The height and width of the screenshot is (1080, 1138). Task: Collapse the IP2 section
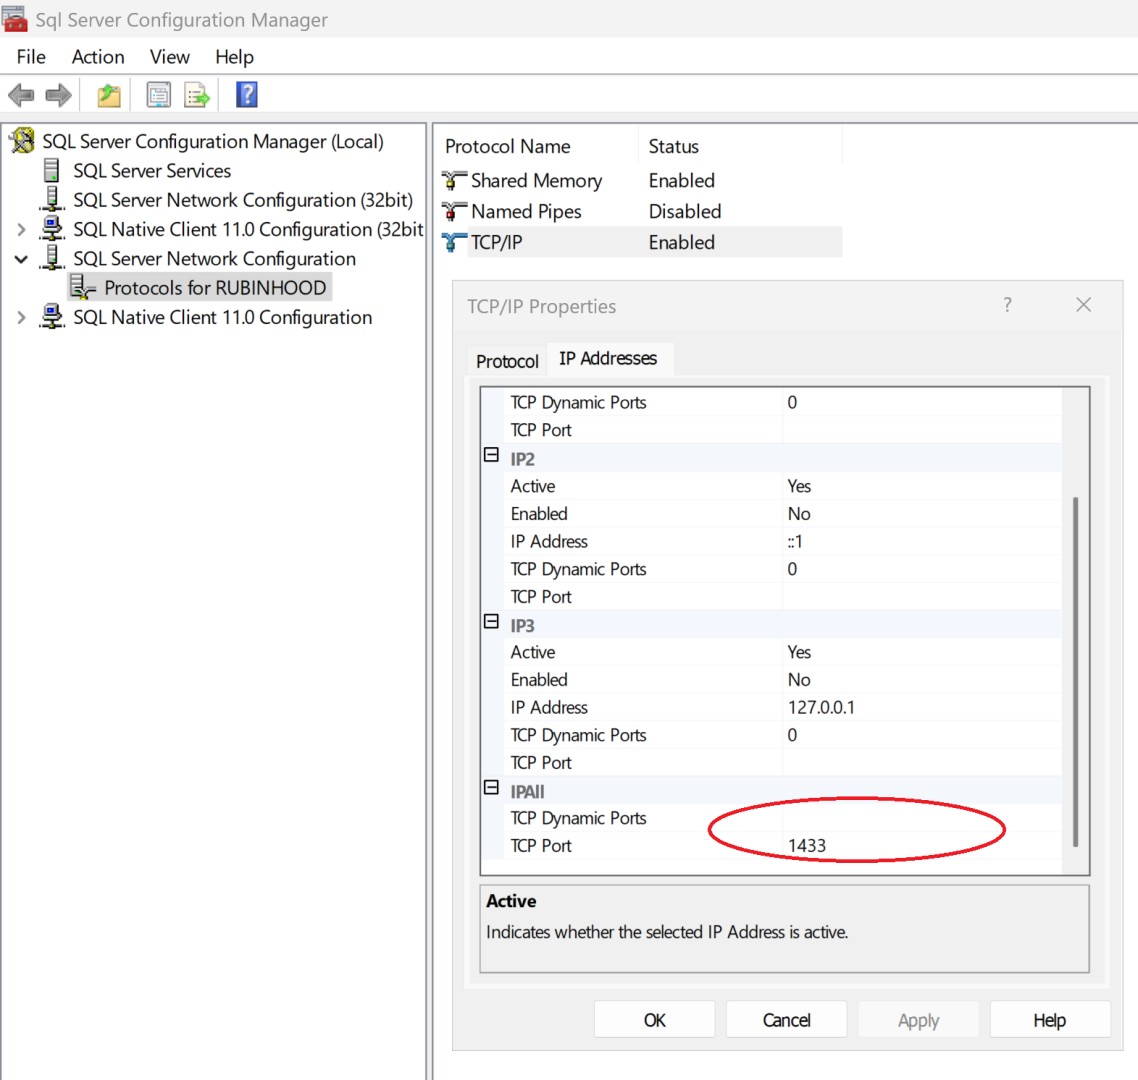tap(491, 455)
